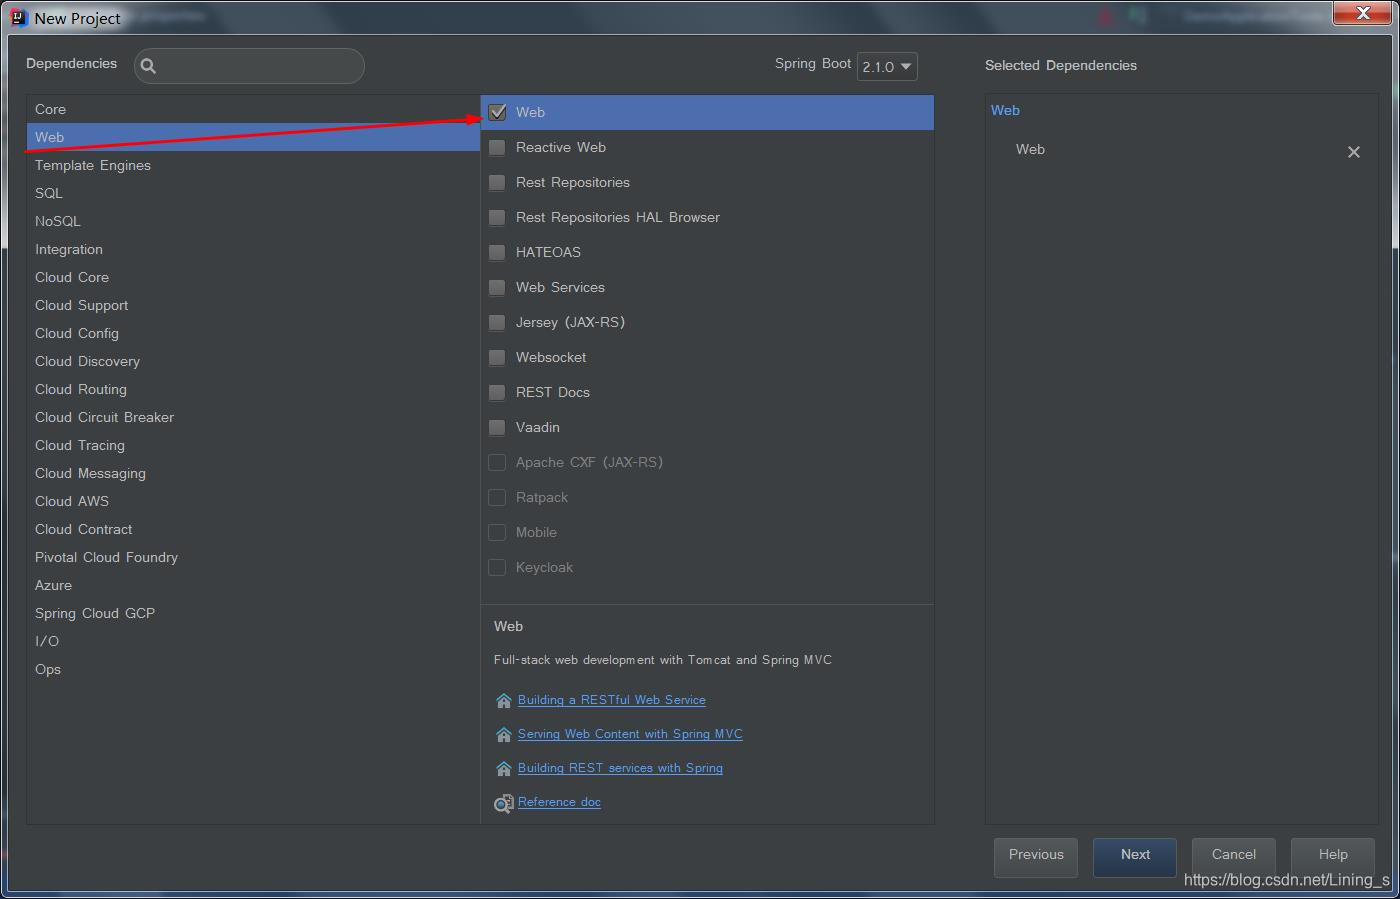
Task: Open the Serving Web Content with Spring MVC link
Action: [630, 734]
